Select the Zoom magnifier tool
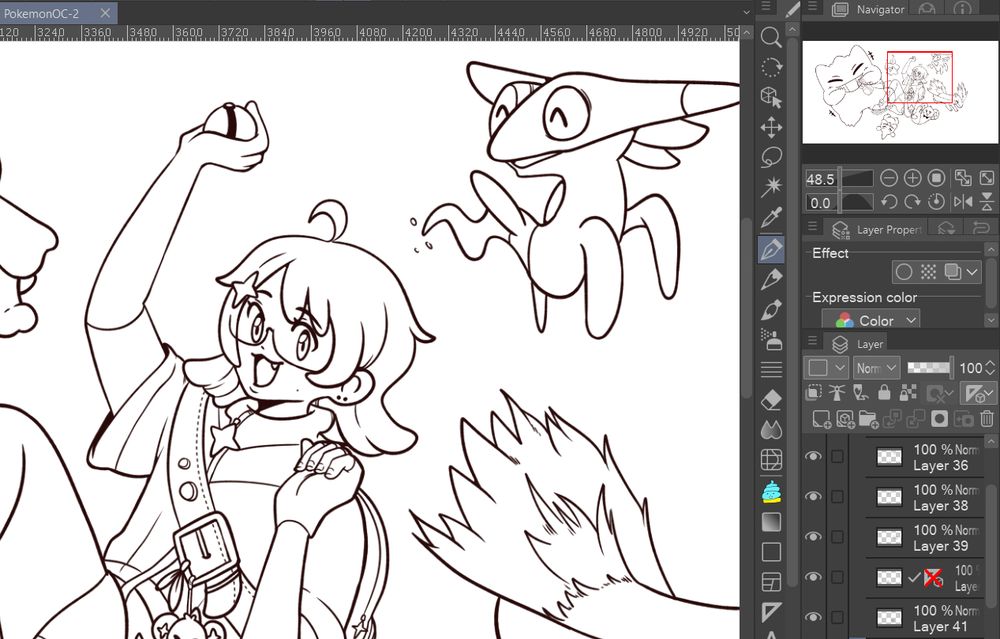This screenshot has width=1000, height=639. pyautogui.click(x=771, y=37)
